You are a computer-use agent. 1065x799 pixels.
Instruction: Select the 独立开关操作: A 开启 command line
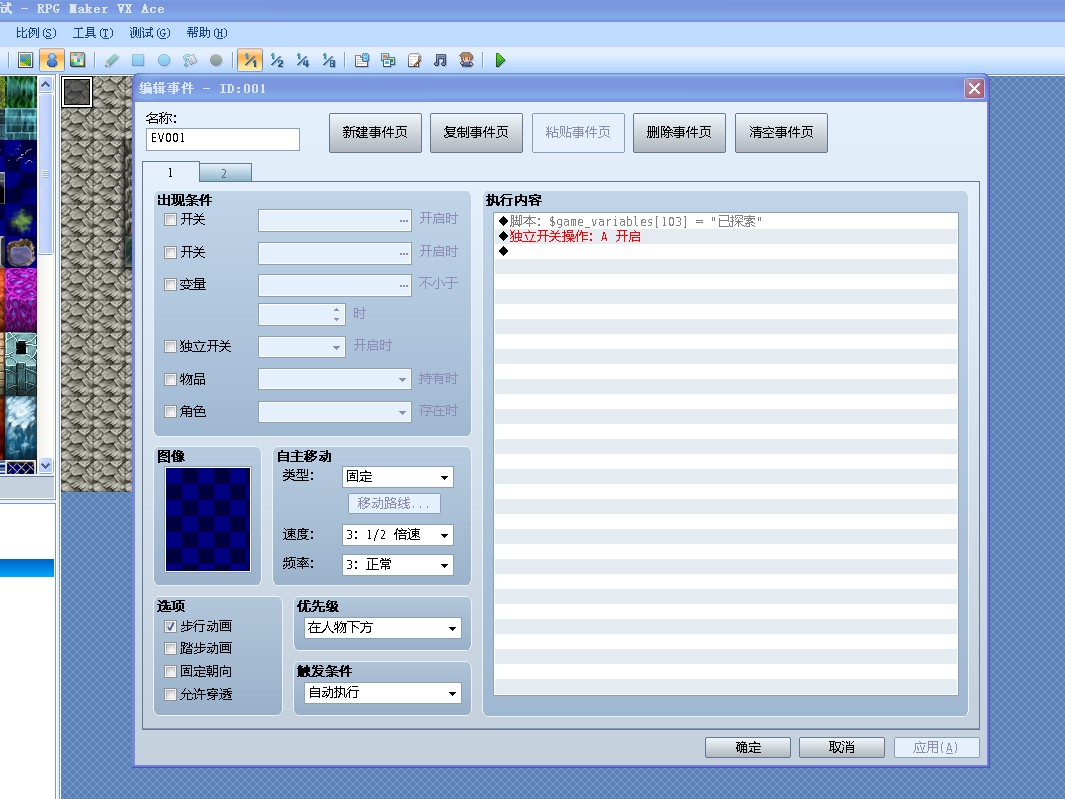tap(726, 236)
